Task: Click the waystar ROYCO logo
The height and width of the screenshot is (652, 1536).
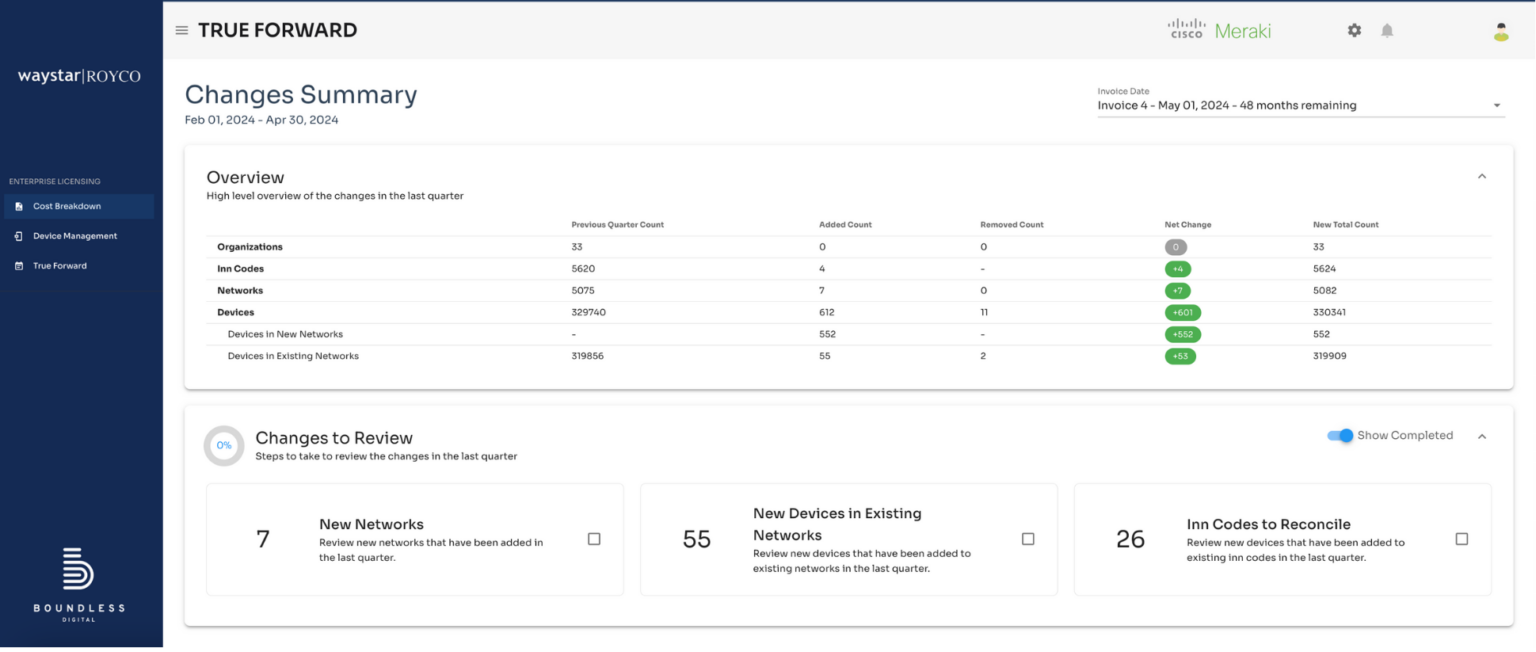Action: [80, 76]
